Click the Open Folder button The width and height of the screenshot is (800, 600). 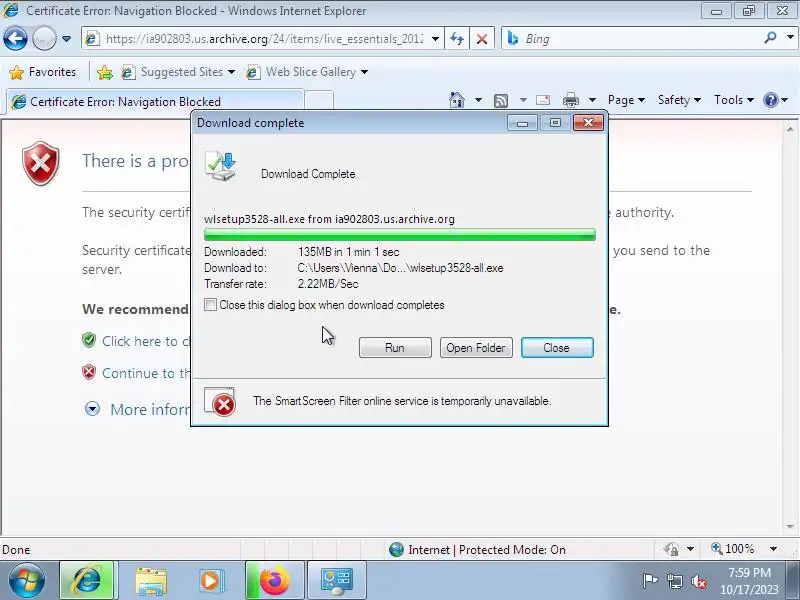476,347
